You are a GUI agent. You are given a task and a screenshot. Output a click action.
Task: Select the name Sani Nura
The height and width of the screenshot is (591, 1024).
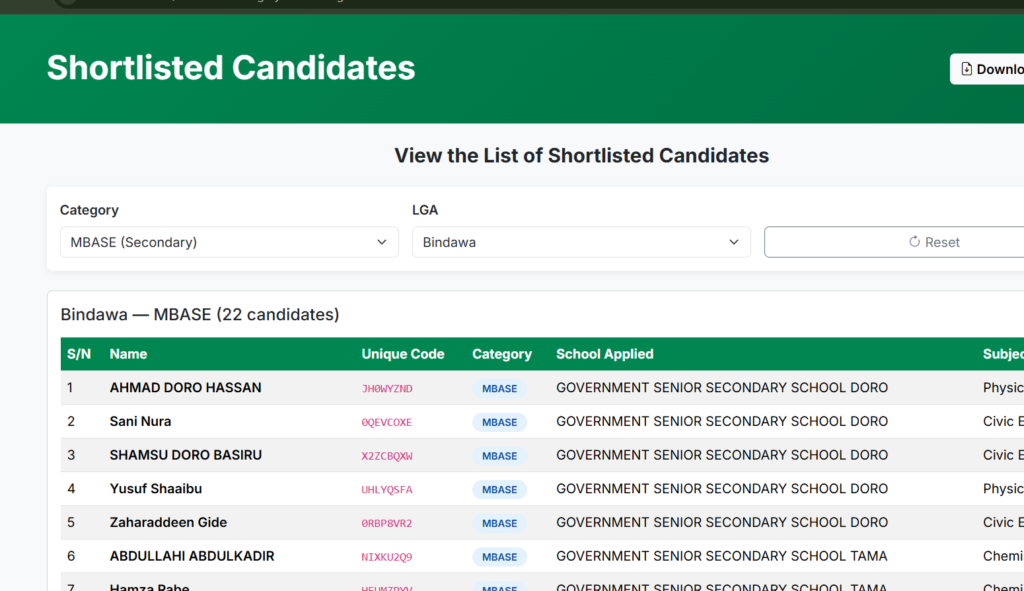[140, 422]
